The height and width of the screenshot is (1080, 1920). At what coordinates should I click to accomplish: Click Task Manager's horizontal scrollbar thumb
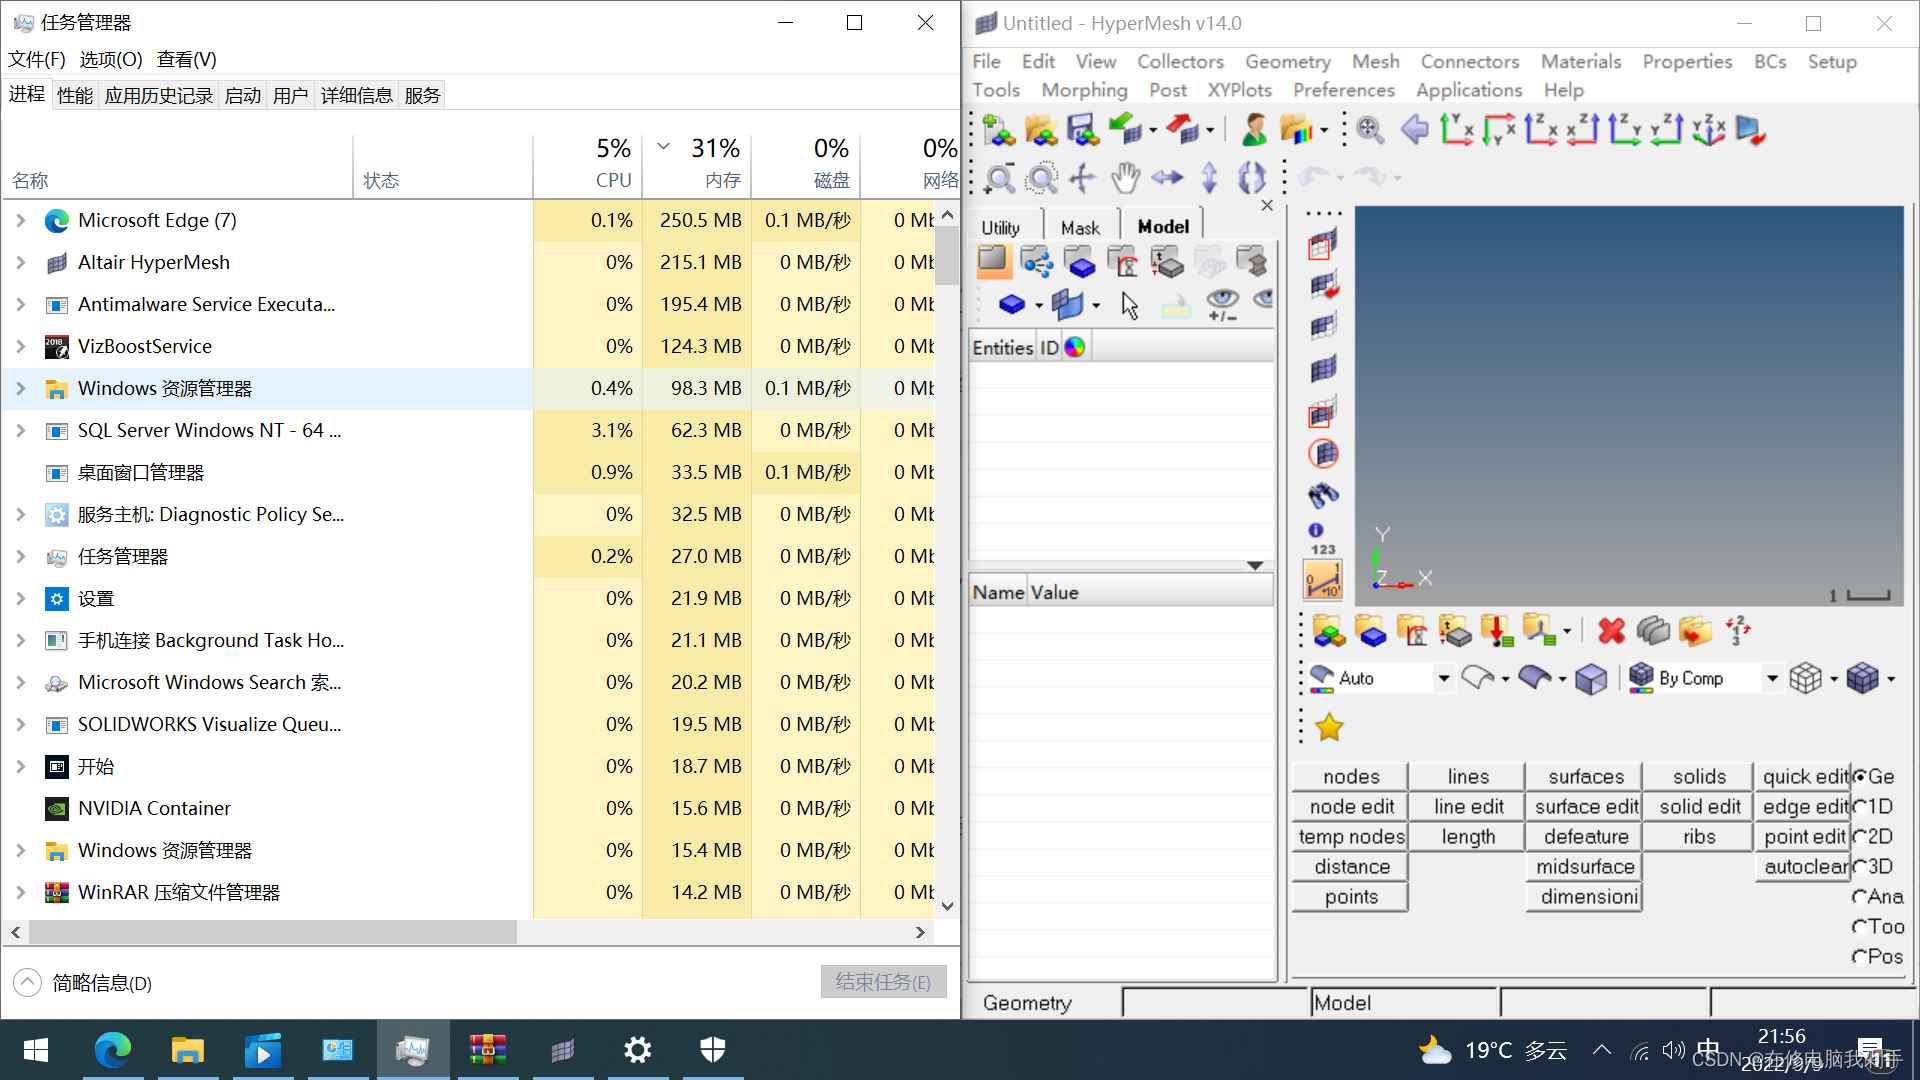272,932
